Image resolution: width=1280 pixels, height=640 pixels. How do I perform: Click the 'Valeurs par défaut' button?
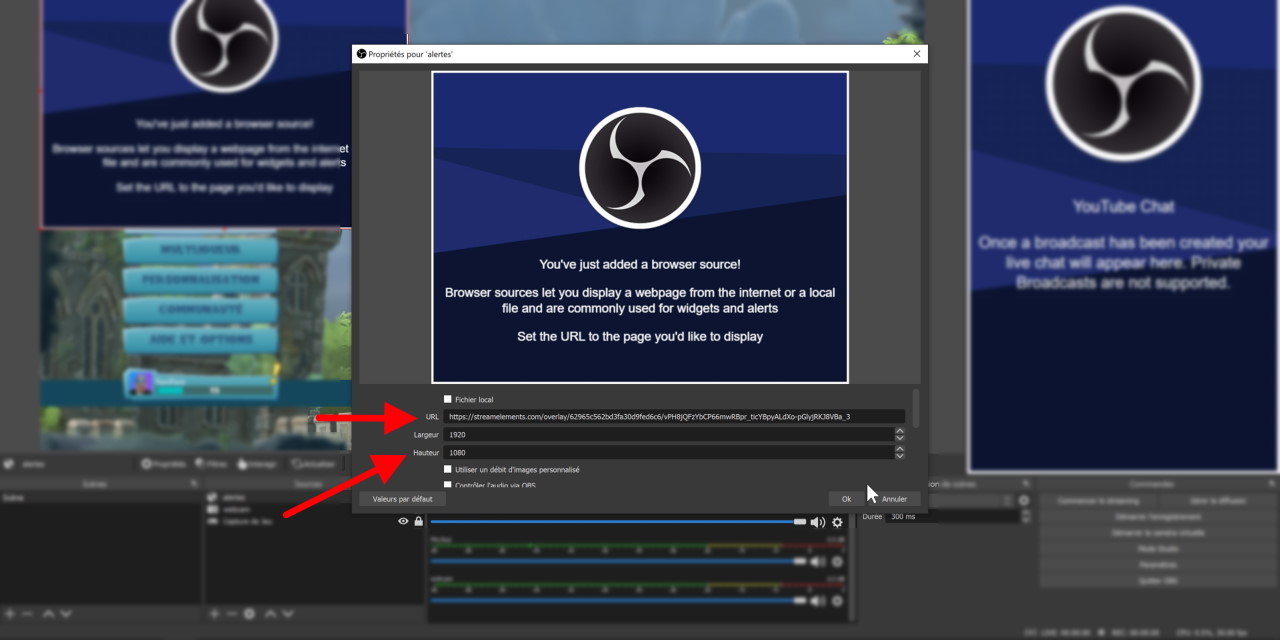[x=402, y=498]
